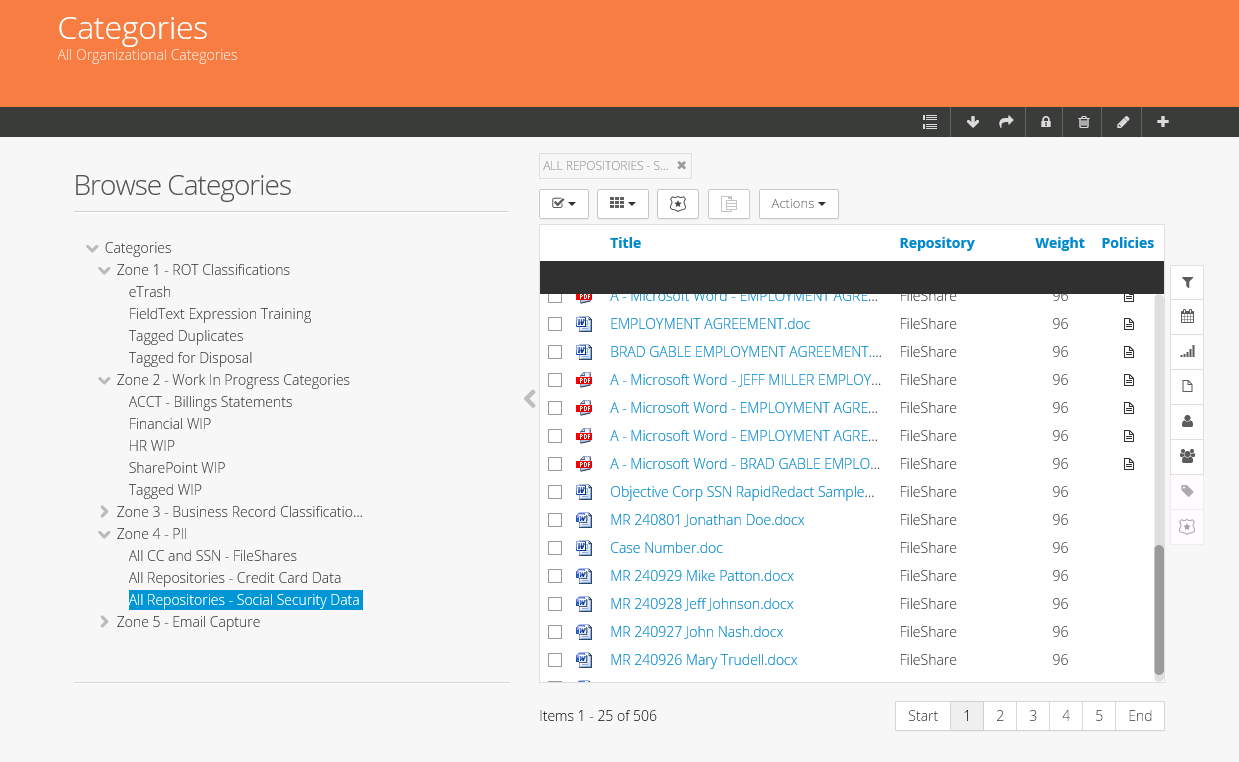This screenshot has height=762, width=1239.
Task: Click the list view icon in dark toolbar
Action: 930,122
